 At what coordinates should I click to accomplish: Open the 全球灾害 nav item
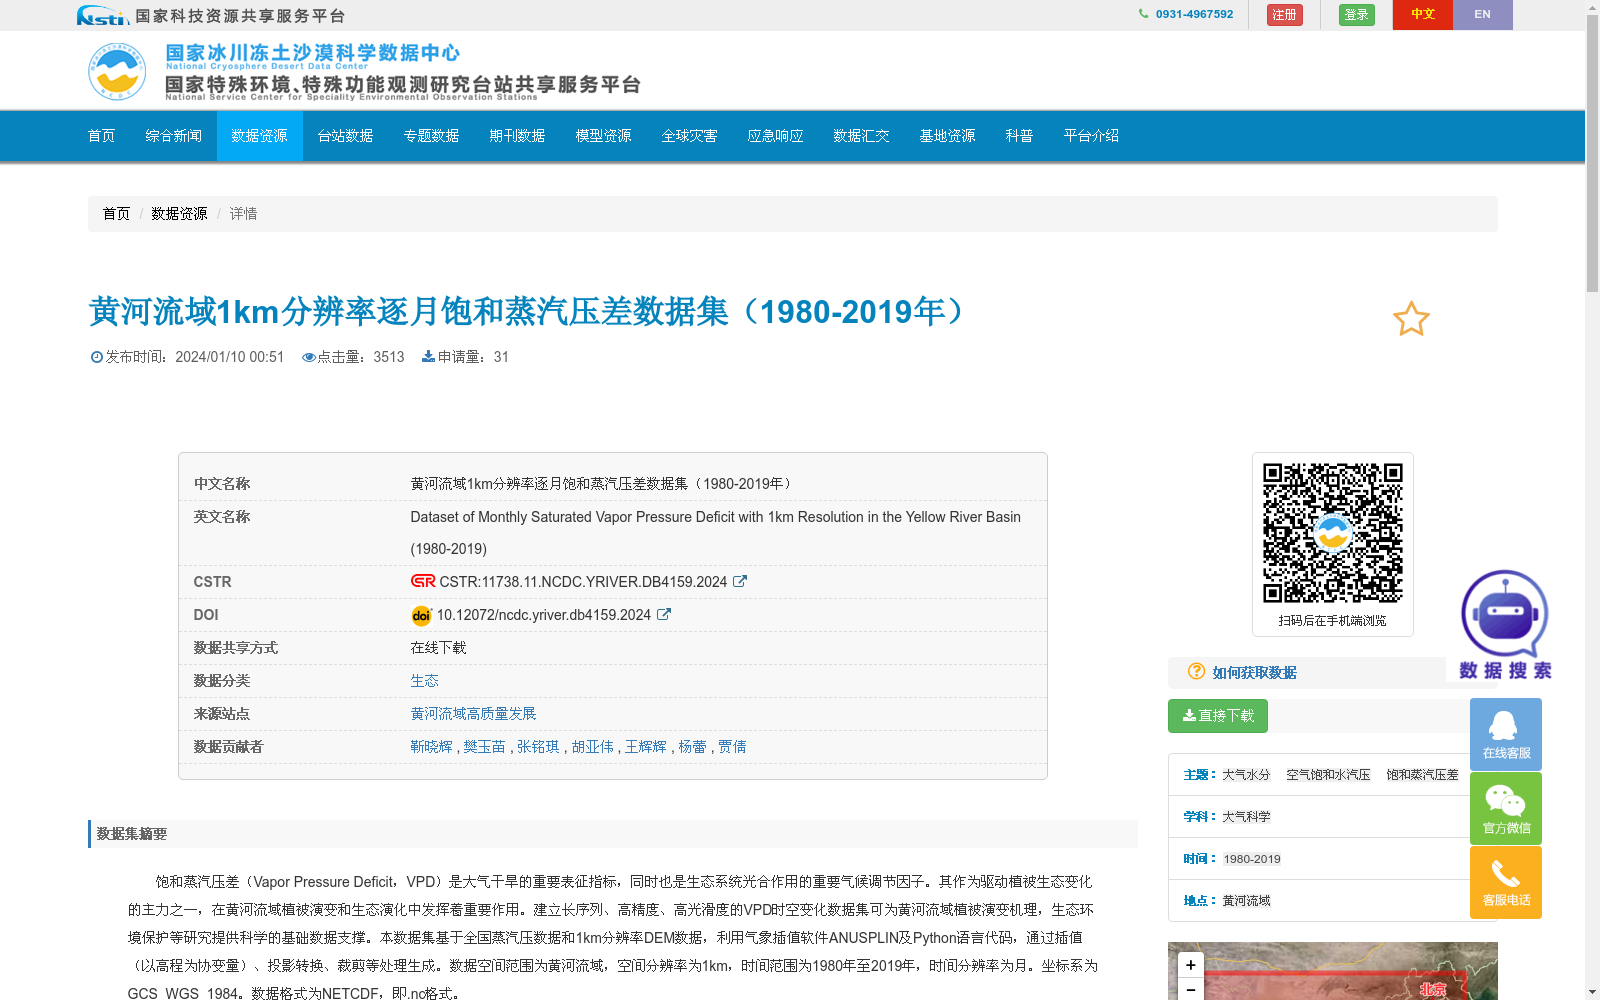point(689,136)
